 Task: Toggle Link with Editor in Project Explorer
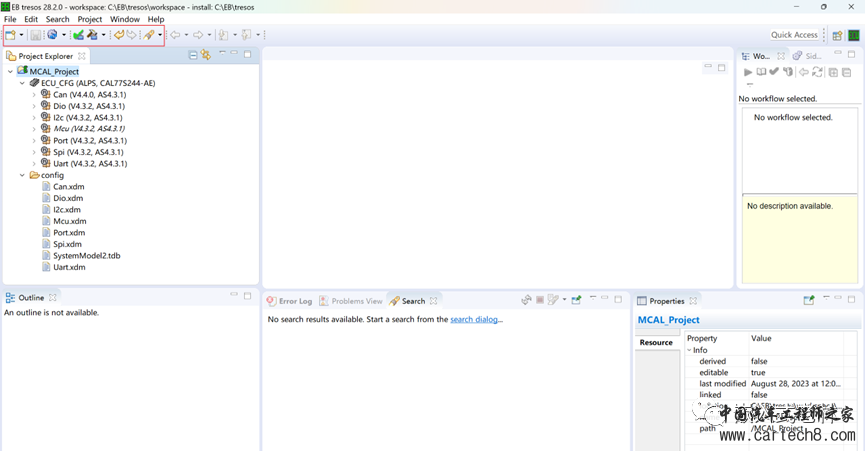click(206, 56)
